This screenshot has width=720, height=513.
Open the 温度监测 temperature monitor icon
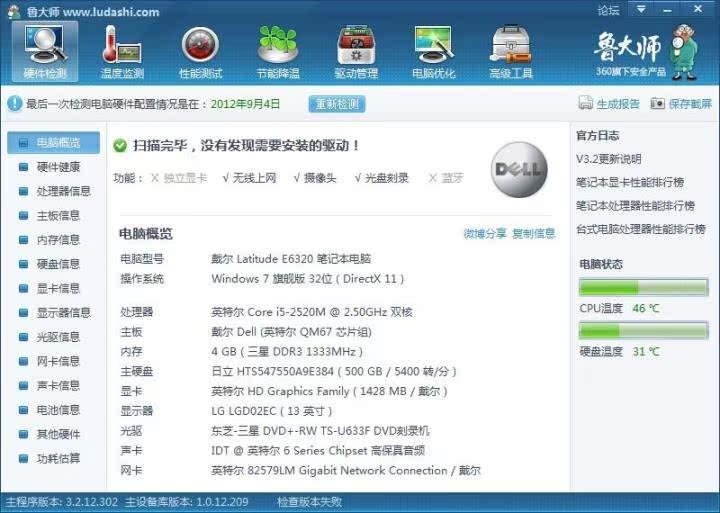[x=122, y=48]
